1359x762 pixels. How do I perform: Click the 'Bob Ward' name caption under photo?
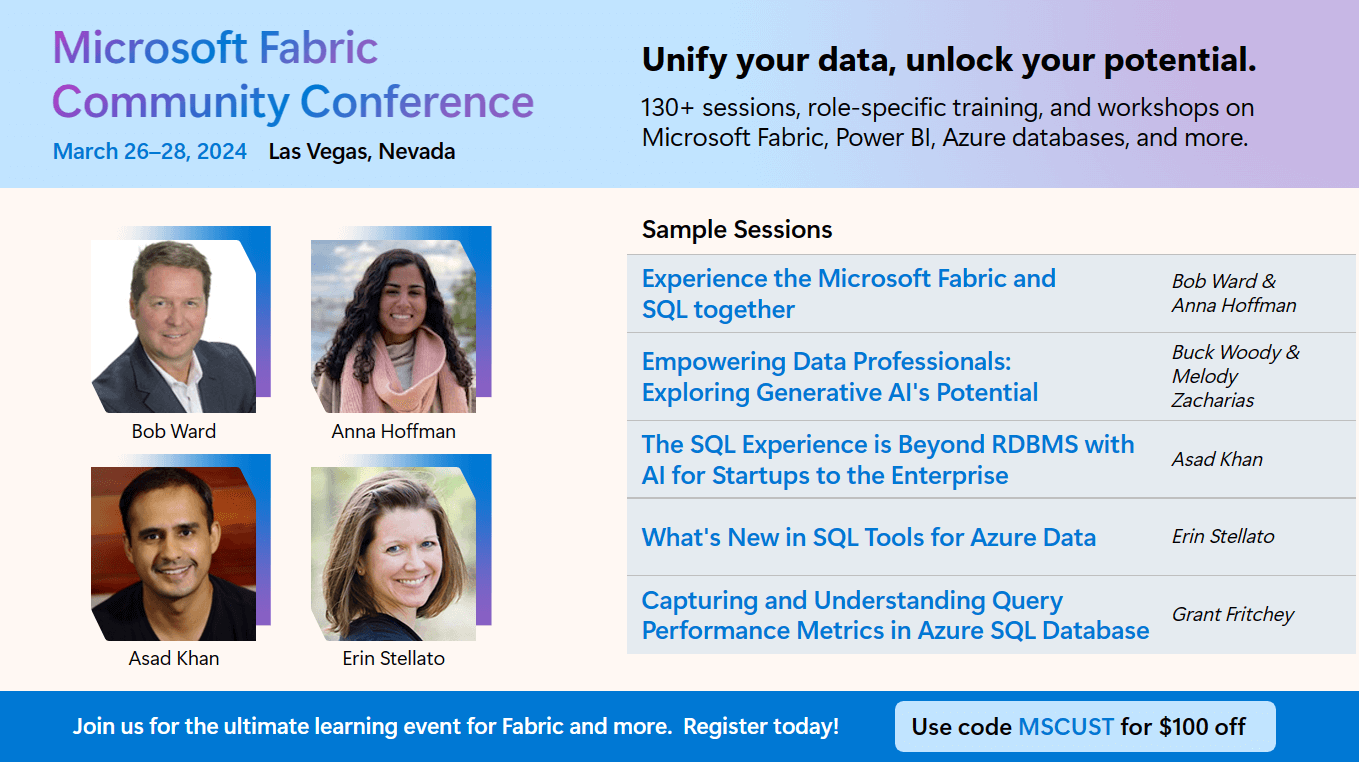[x=173, y=431]
